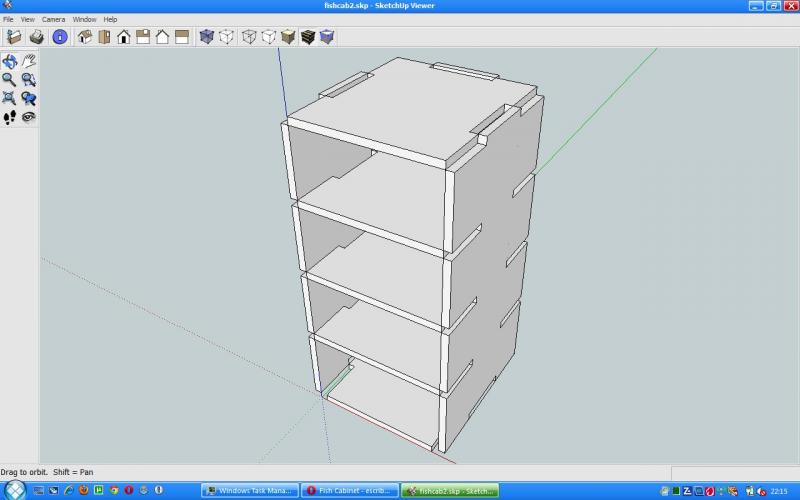Viewport: 800px width, 500px height.
Task: Print the model using the printer icon
Action: (37, 37)
